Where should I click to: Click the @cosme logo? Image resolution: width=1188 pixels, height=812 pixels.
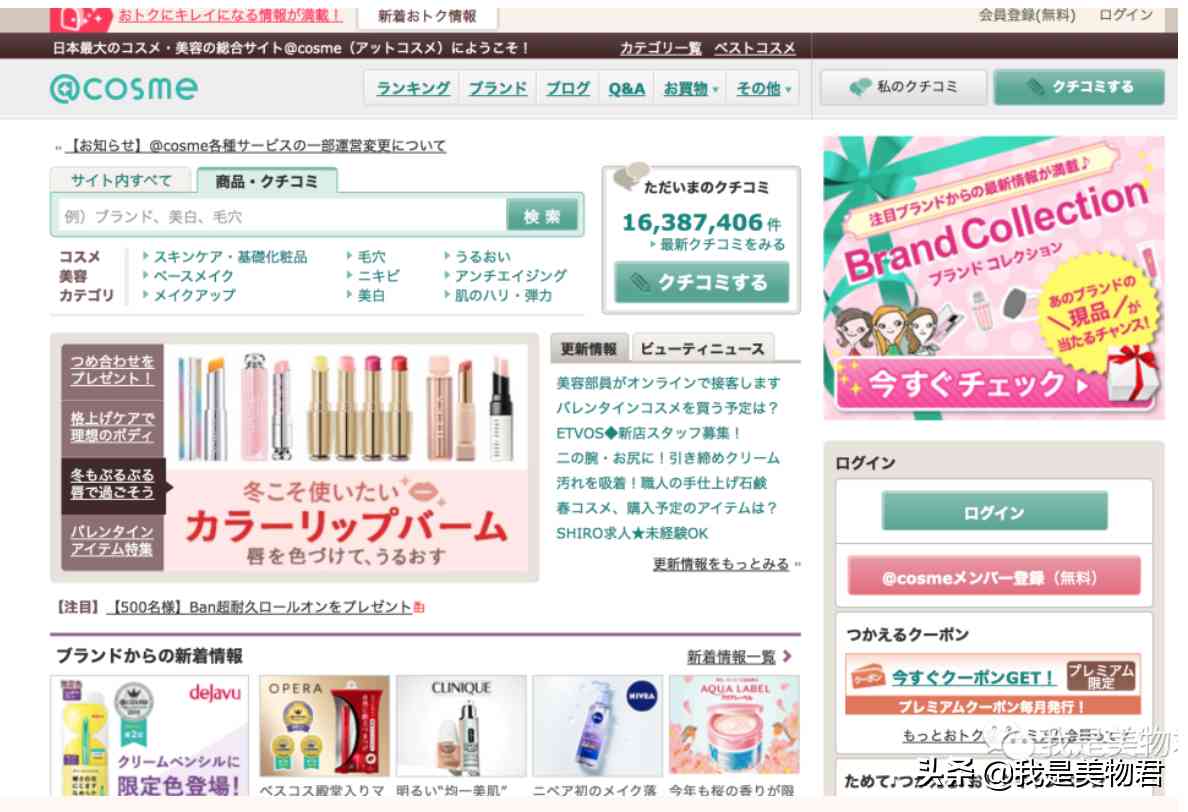(x=124, y=88)
